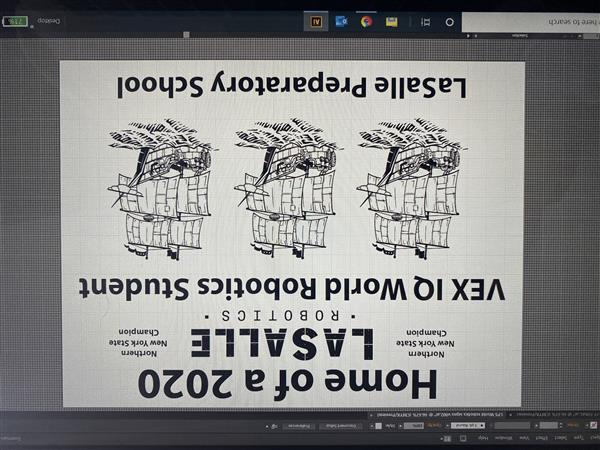Viewport: 600px width, 450px height.
Task: Click the screen mode icon beside Help
Action: pos(463,438)
